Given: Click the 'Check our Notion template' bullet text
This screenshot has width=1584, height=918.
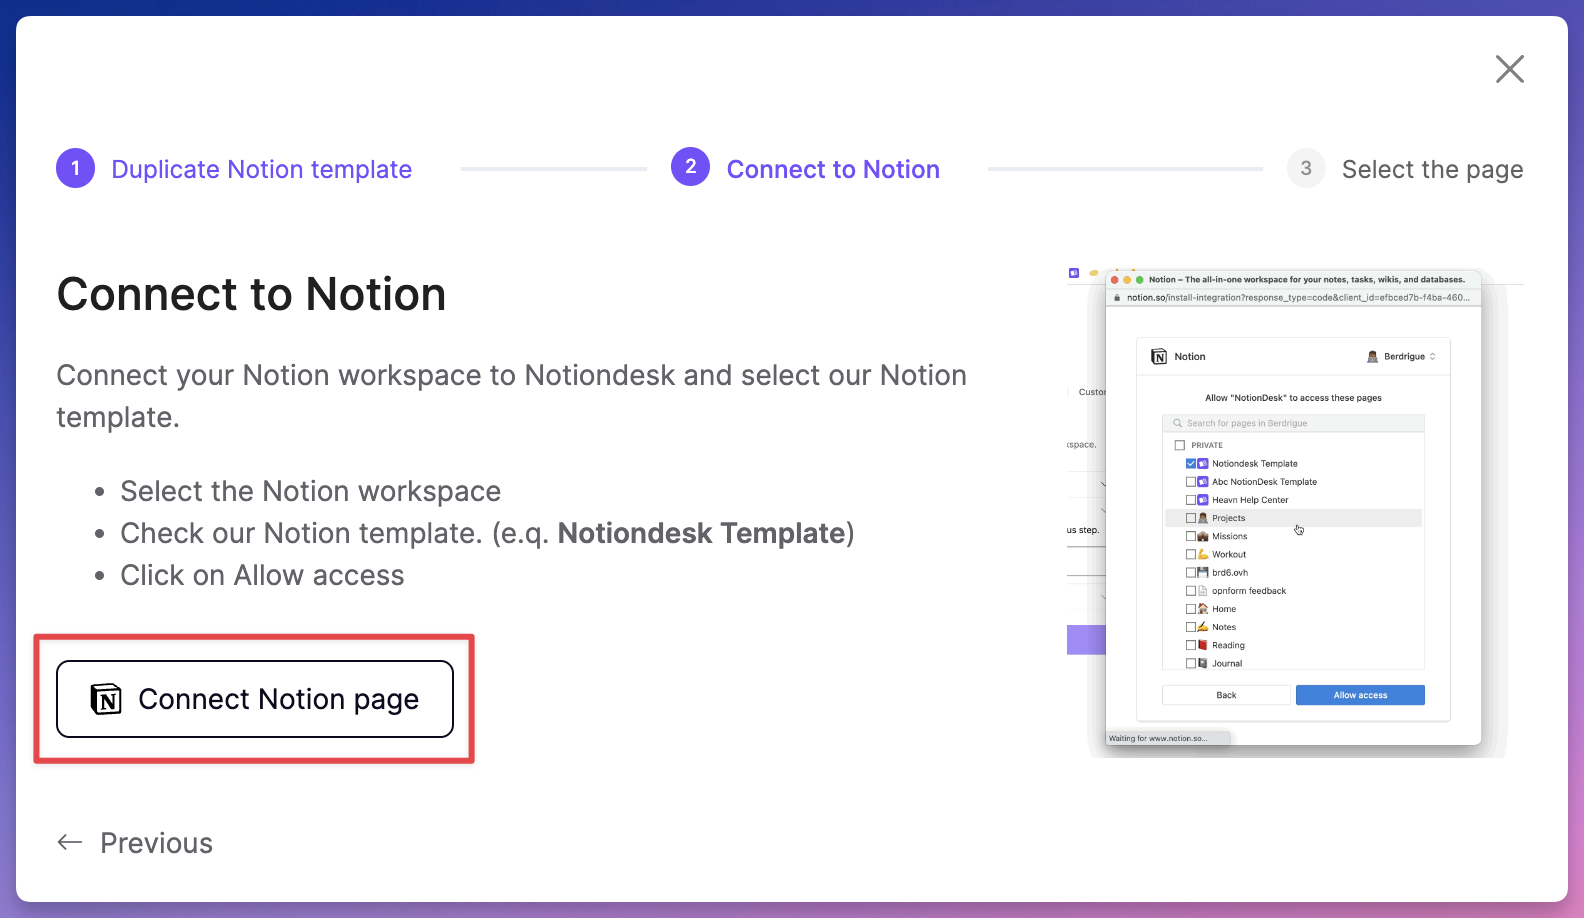Looking at the screenshot, I should pos(487,533).
